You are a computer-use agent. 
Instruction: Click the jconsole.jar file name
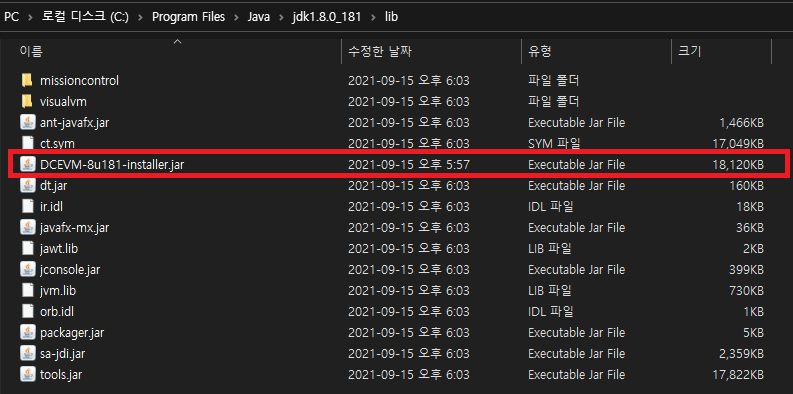(x=70, y=270)
